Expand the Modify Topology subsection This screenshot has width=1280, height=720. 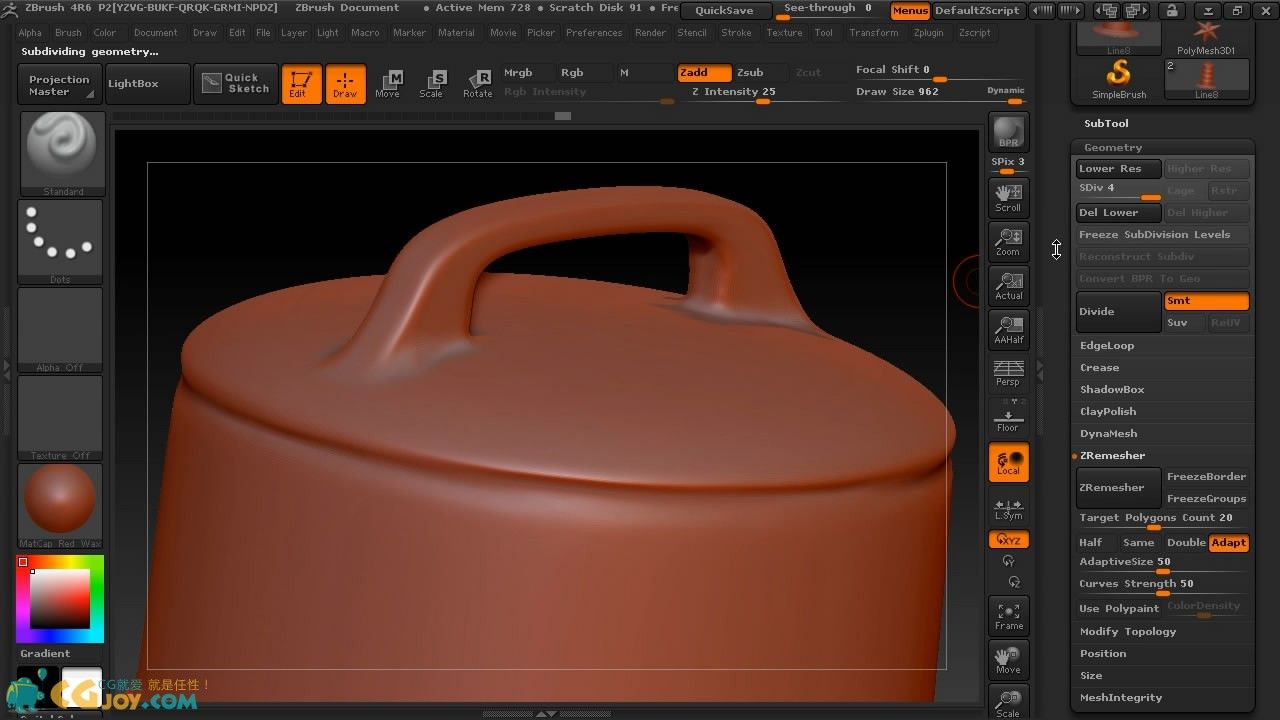1128,632
